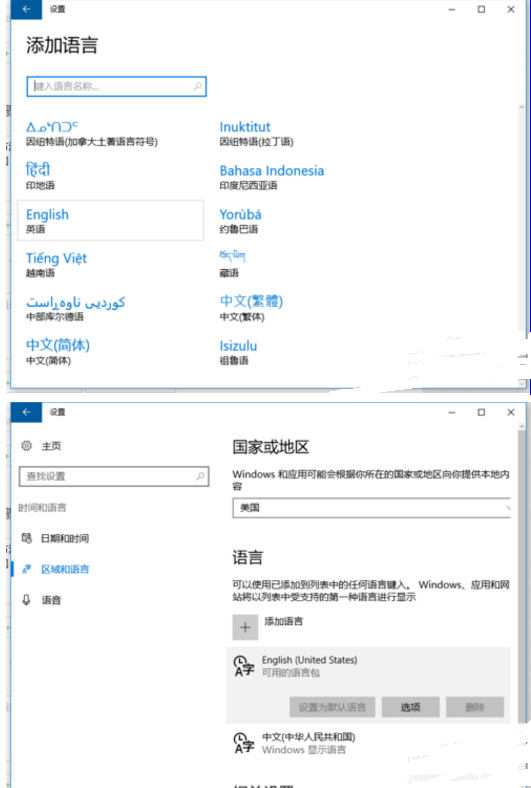Select Isizulu 祖鲁语 language

[x=238, y=352]
